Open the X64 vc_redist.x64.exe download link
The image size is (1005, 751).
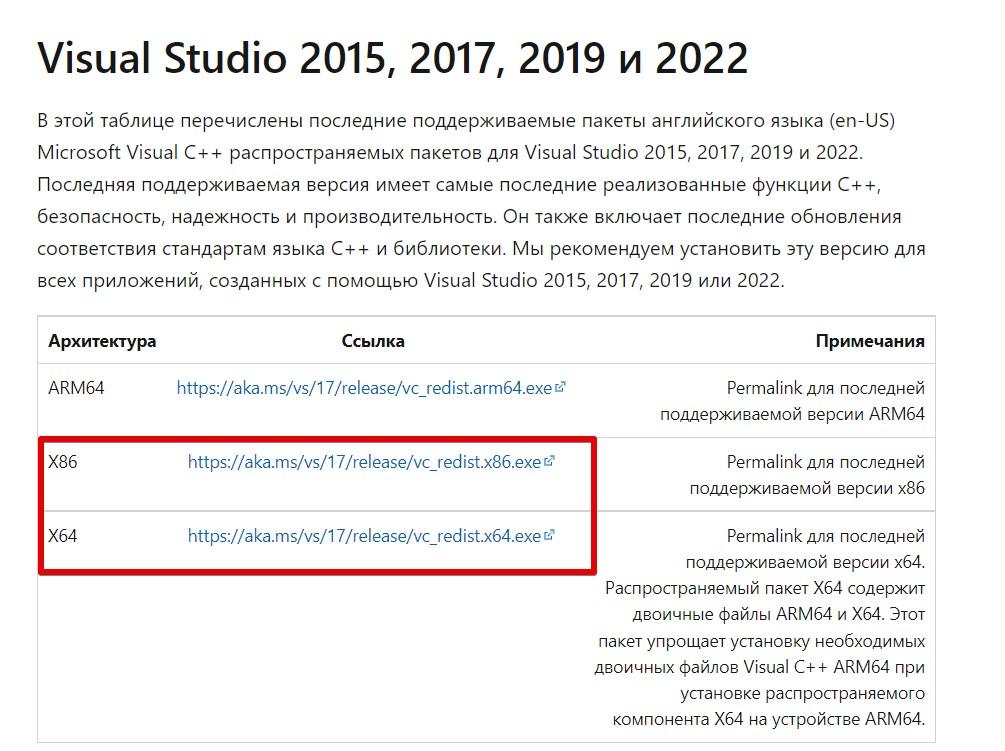point(364,536)
